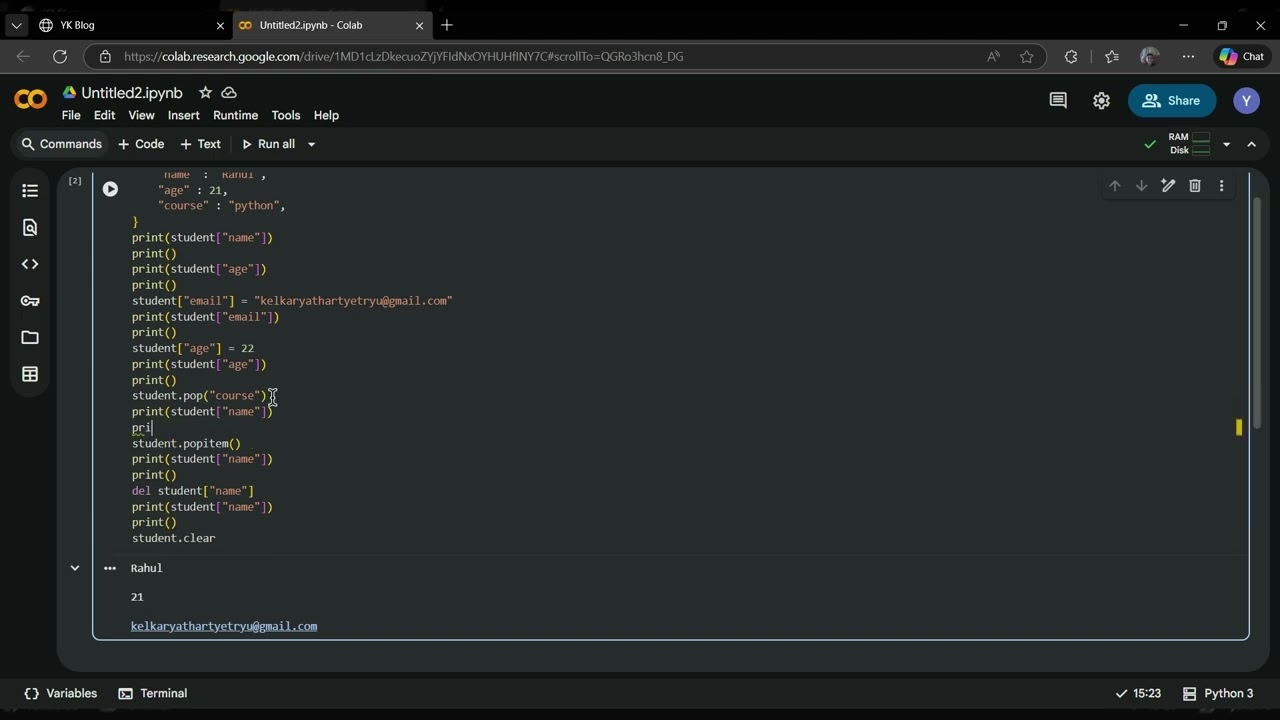Click the notebook title Untitled2.ipynb
Viewport: 1280px width, 720px height.
pos(132,92)
